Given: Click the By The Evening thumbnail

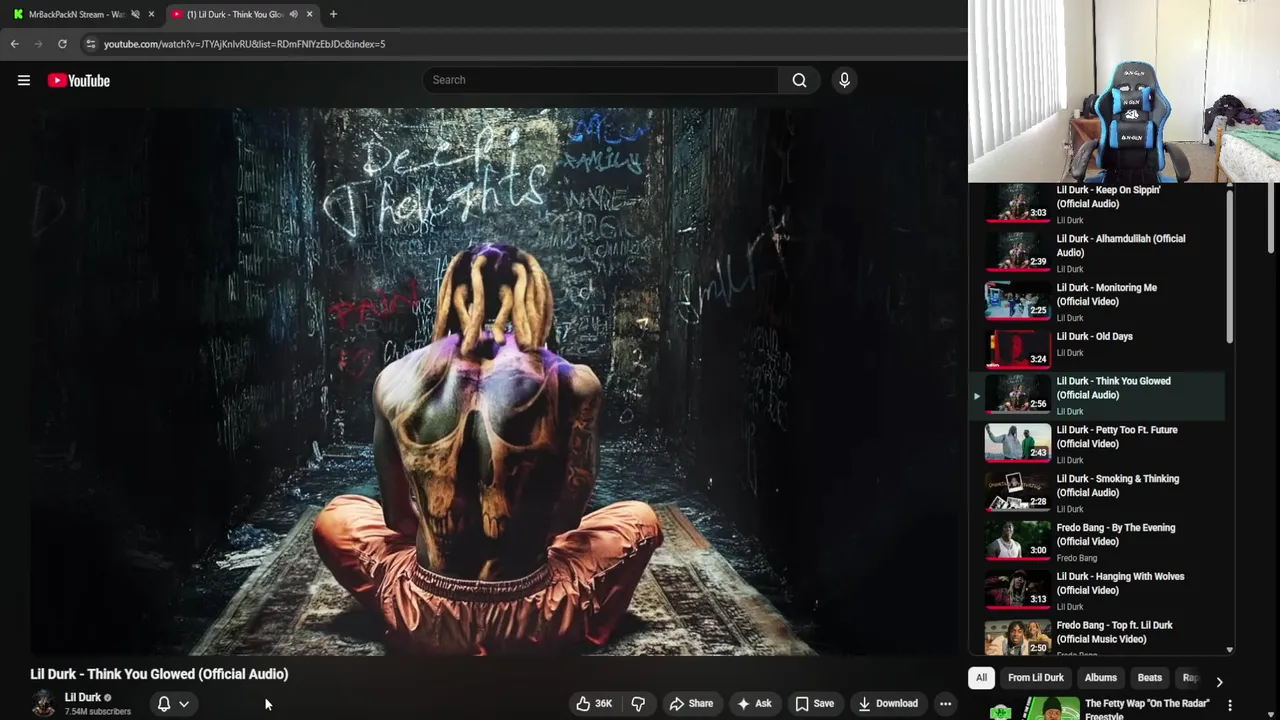Looking at the screenshot, I should click(x=1018, y=541).
